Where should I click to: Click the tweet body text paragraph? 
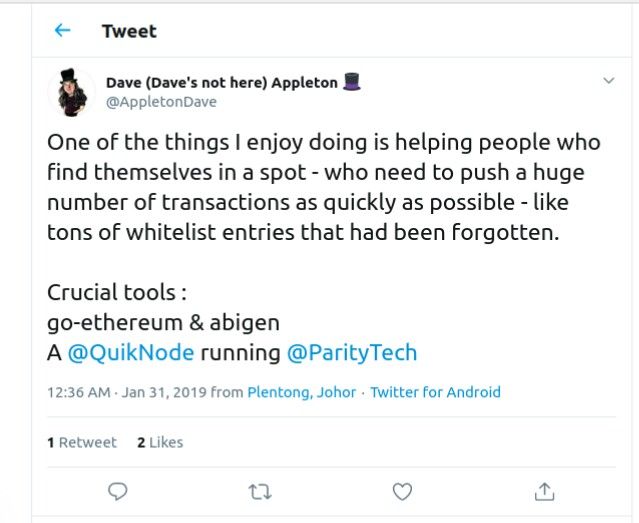click(324, 188)
